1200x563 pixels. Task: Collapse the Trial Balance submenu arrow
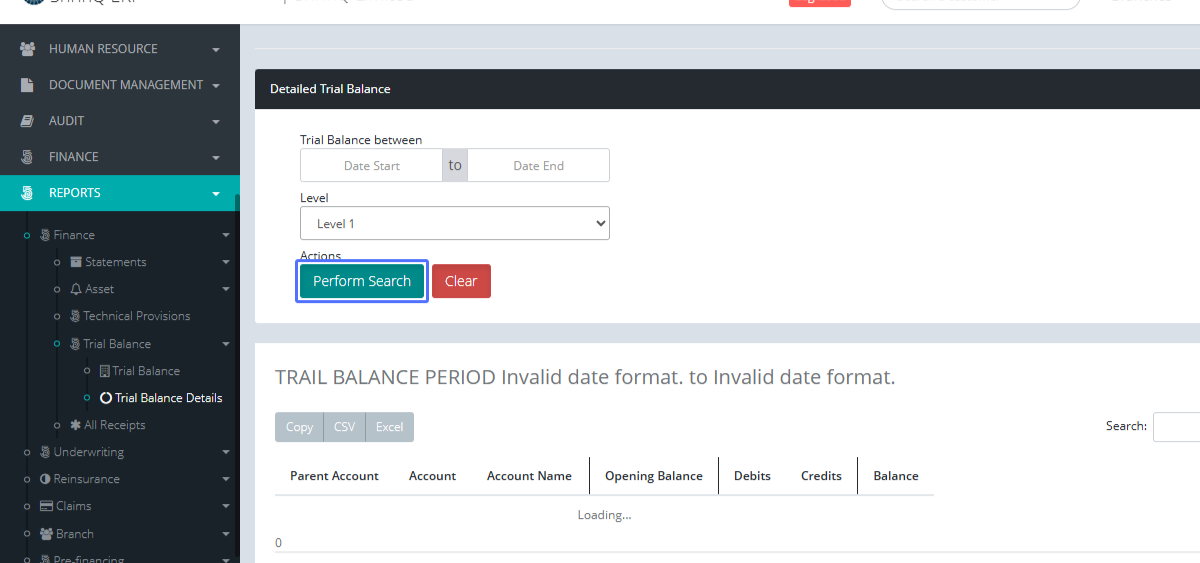(226, 344)
